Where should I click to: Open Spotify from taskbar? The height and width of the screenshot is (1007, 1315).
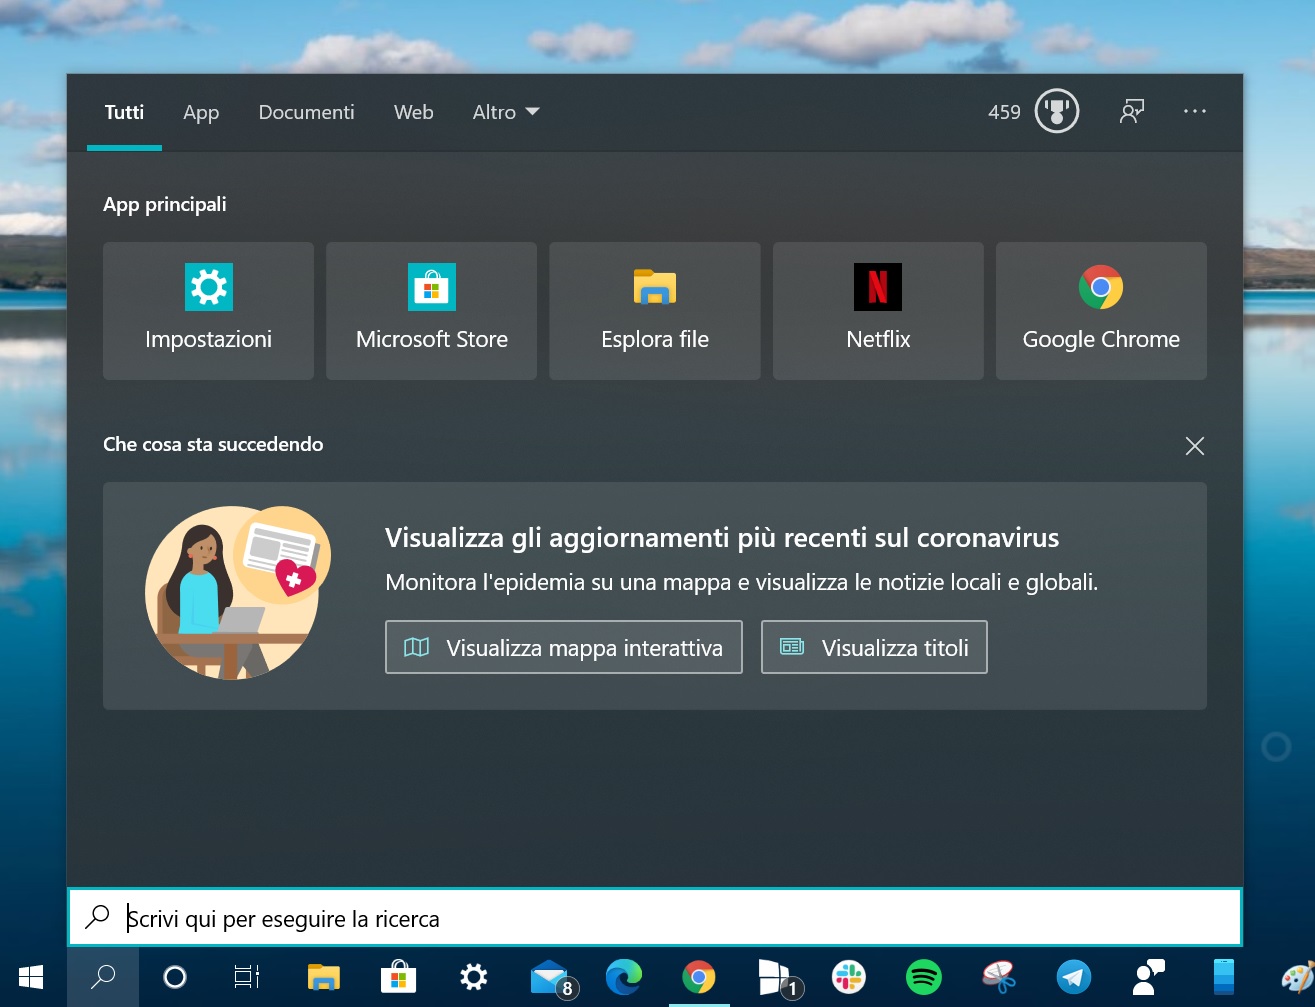click(x=924, y=977)
